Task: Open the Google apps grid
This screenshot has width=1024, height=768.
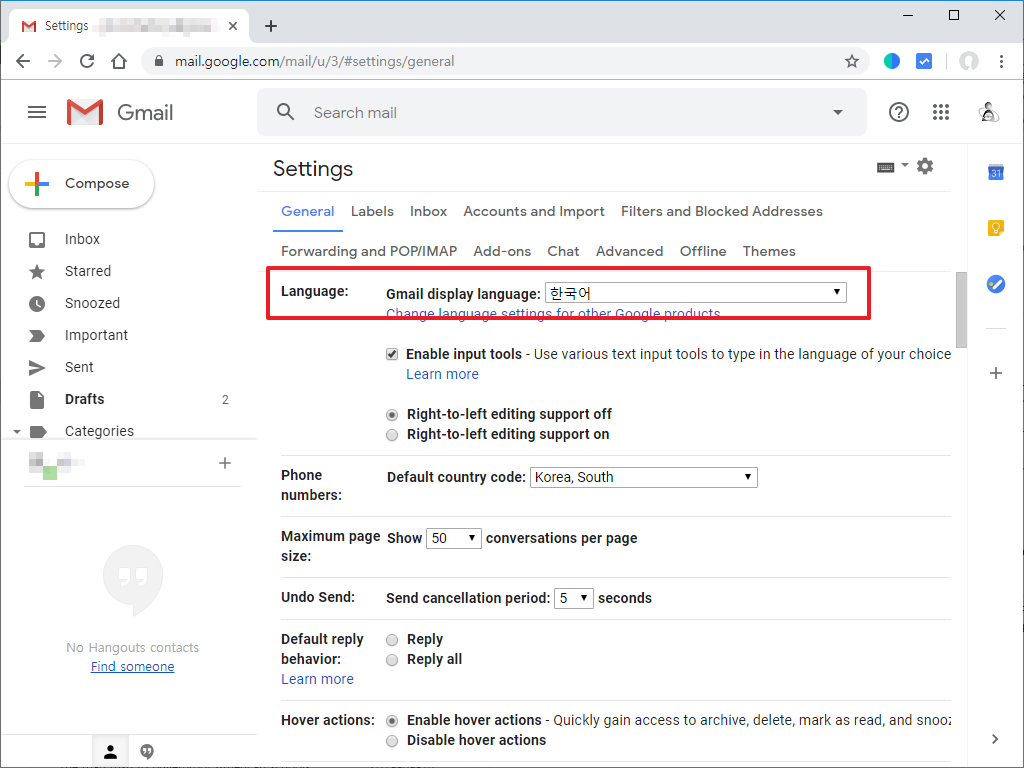Action: click(940, 112)
